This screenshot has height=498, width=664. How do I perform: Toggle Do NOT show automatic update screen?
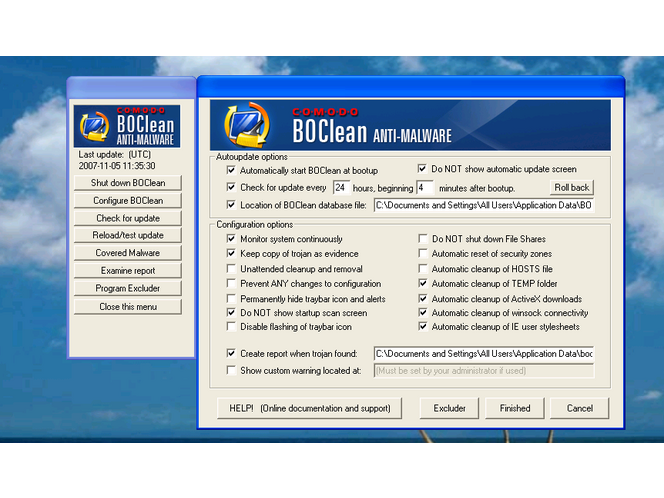(422, 169)
